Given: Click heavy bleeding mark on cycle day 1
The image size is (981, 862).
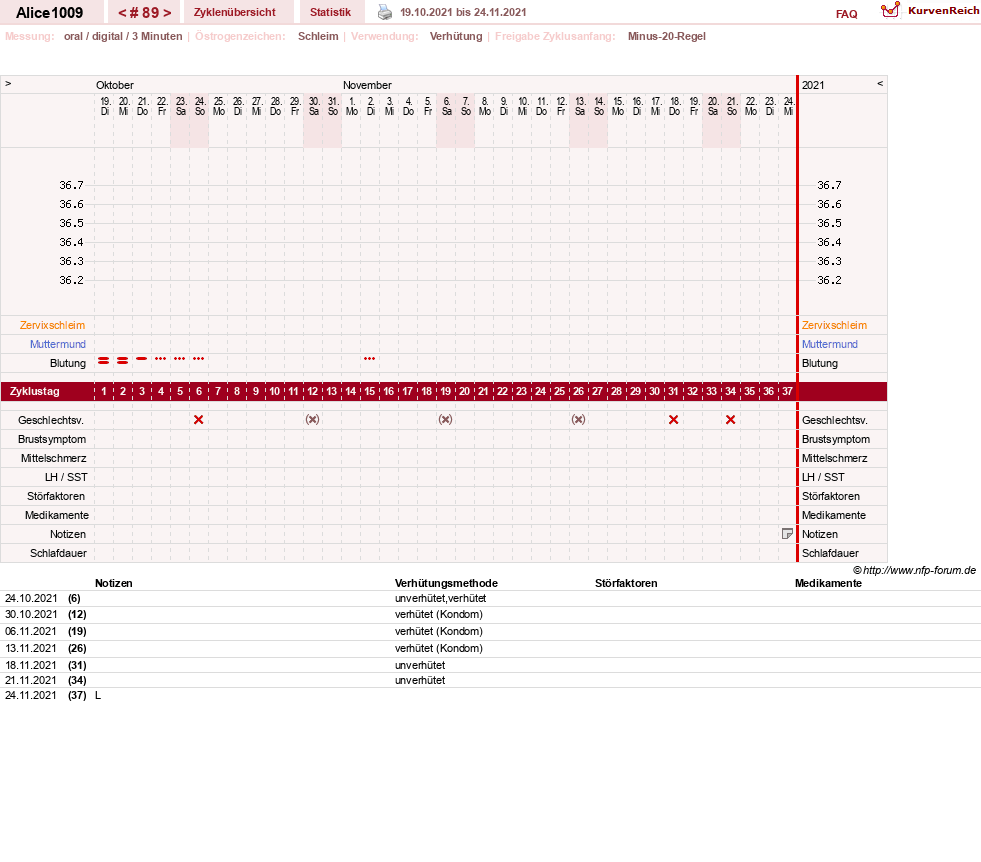Looking at the screenshot, I should [x=104, y=360].
